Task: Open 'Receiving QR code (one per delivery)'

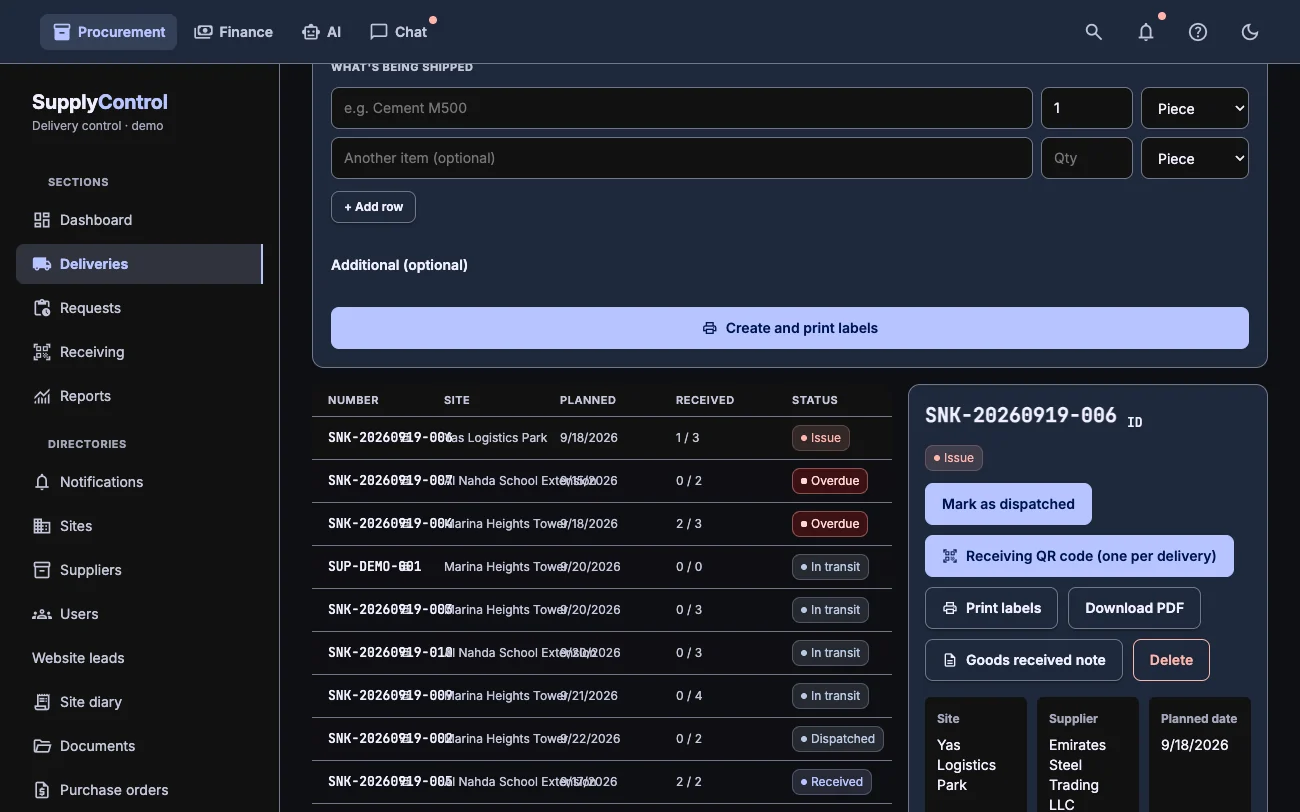Action: point(1079,556)
